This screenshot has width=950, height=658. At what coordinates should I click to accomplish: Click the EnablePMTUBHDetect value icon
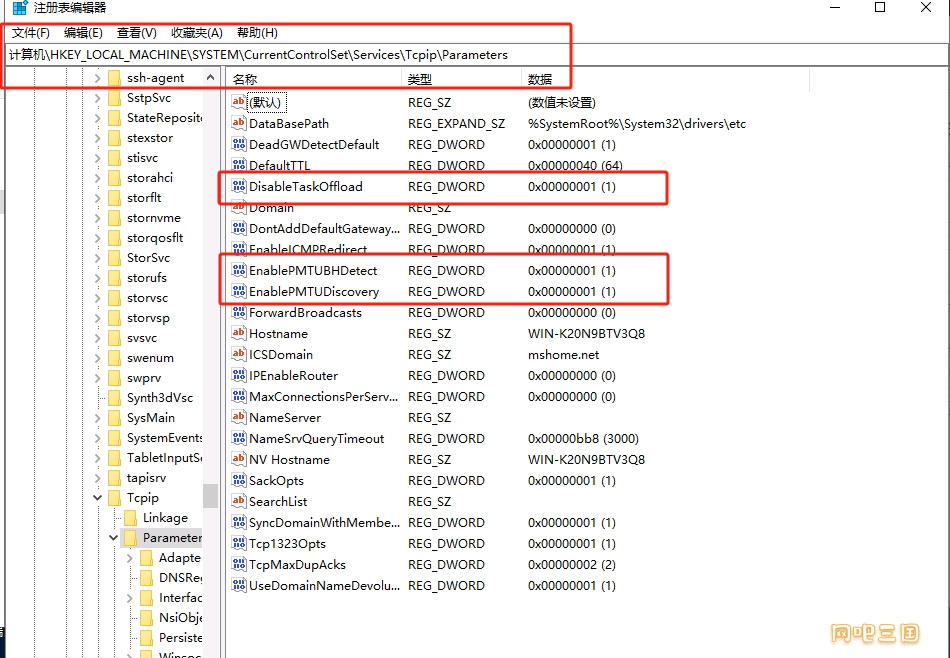tap(239, 270)
